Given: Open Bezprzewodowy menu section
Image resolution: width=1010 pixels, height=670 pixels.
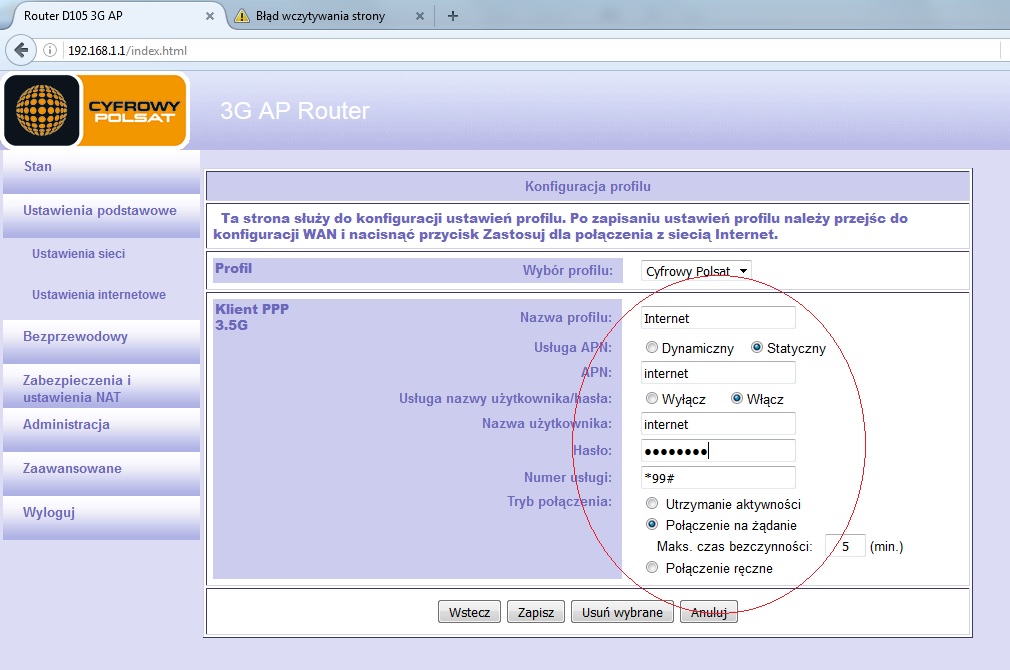Looking at the screenshot, I should pyautogui.click(x=76, y=337).
